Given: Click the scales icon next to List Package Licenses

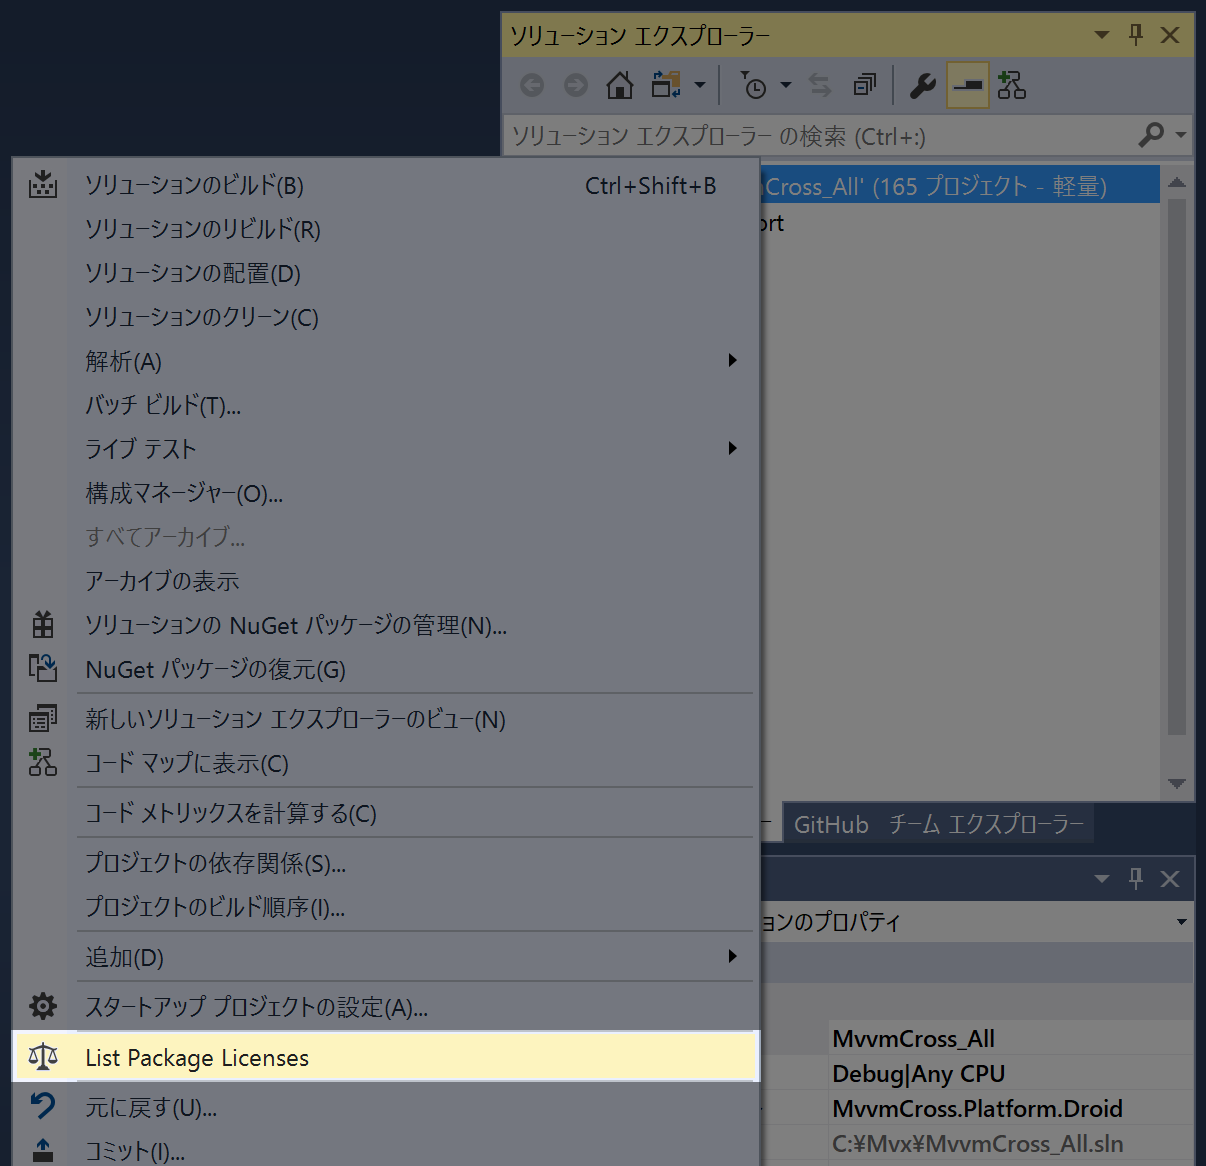Looking at the screenshot, I should tap(42, 1057).
